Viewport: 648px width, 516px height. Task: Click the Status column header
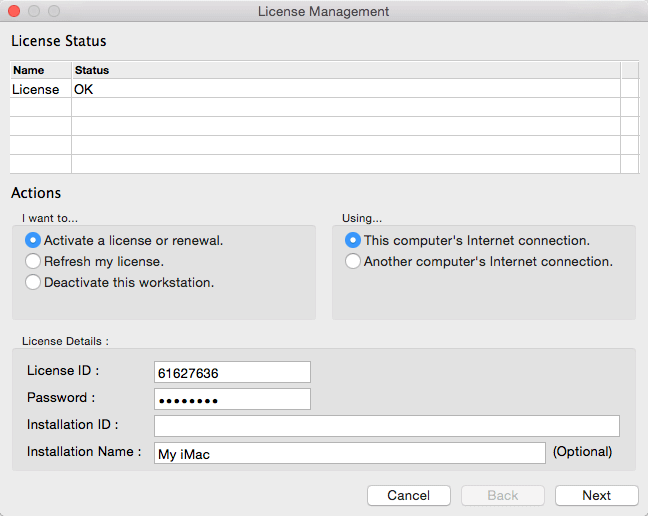point(345,70)
